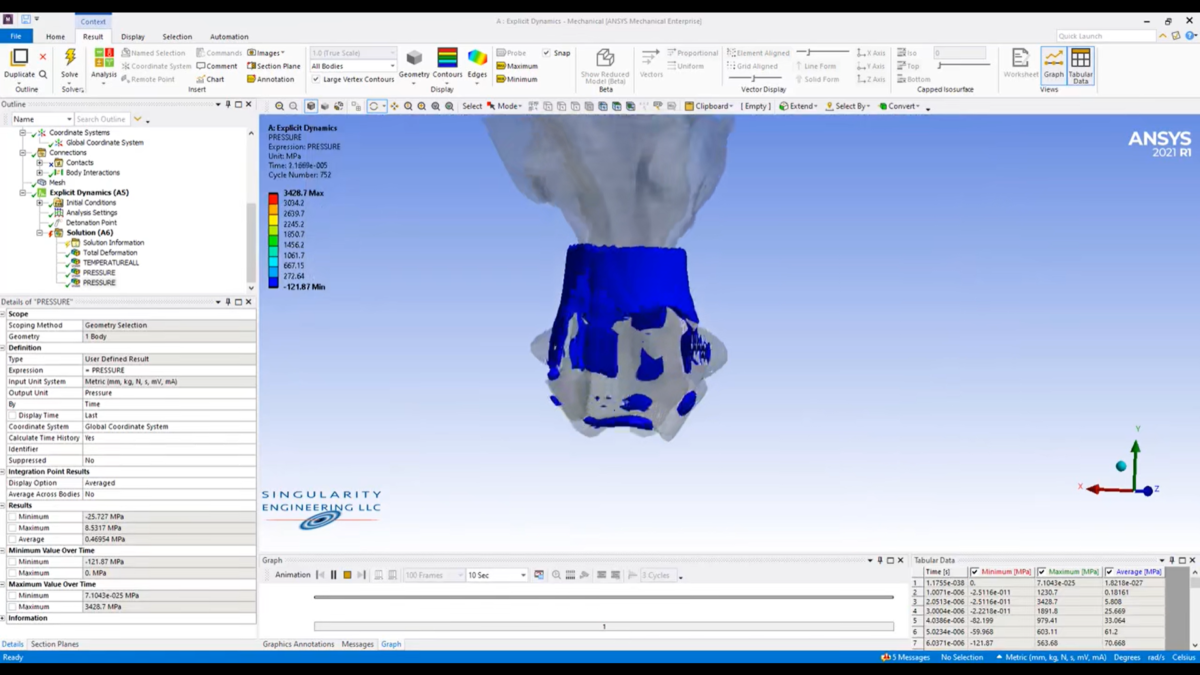Select TEMPERATUREALL result in tree
This screenshot has width=1200, height=675.
click(110, 263)
